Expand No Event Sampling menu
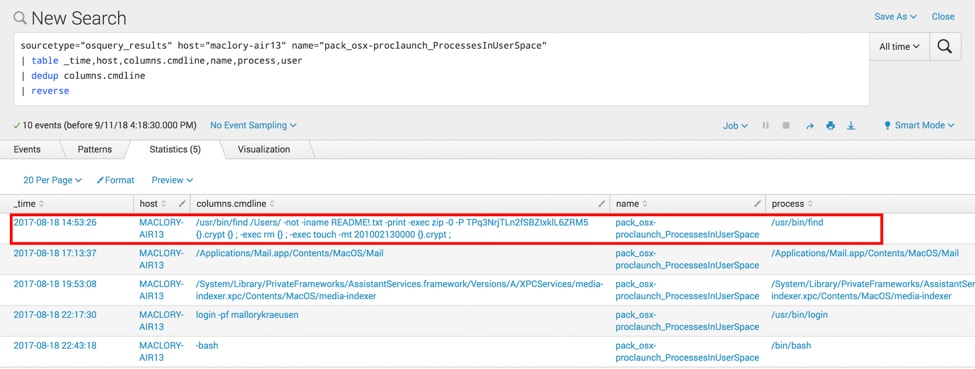Image resolution: width=975 pixels, height=369 pixels. coord(253,125)
